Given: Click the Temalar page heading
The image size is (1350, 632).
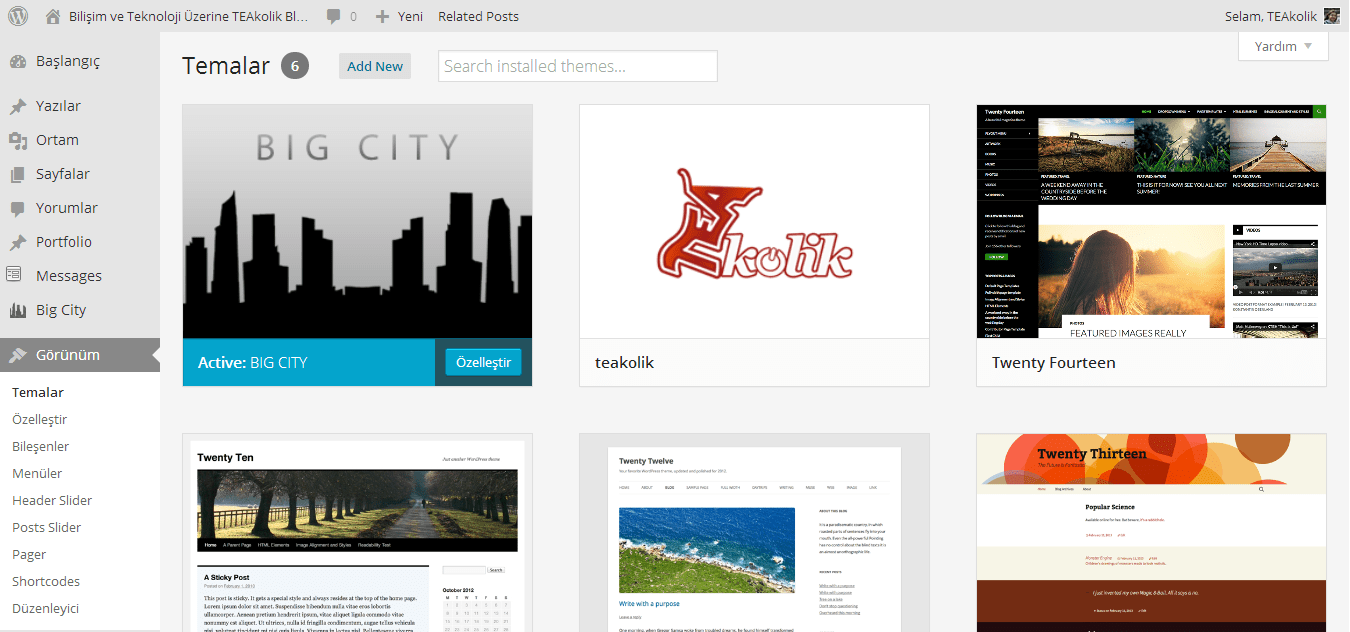Looking at the screenshot, I should [226, 66].
